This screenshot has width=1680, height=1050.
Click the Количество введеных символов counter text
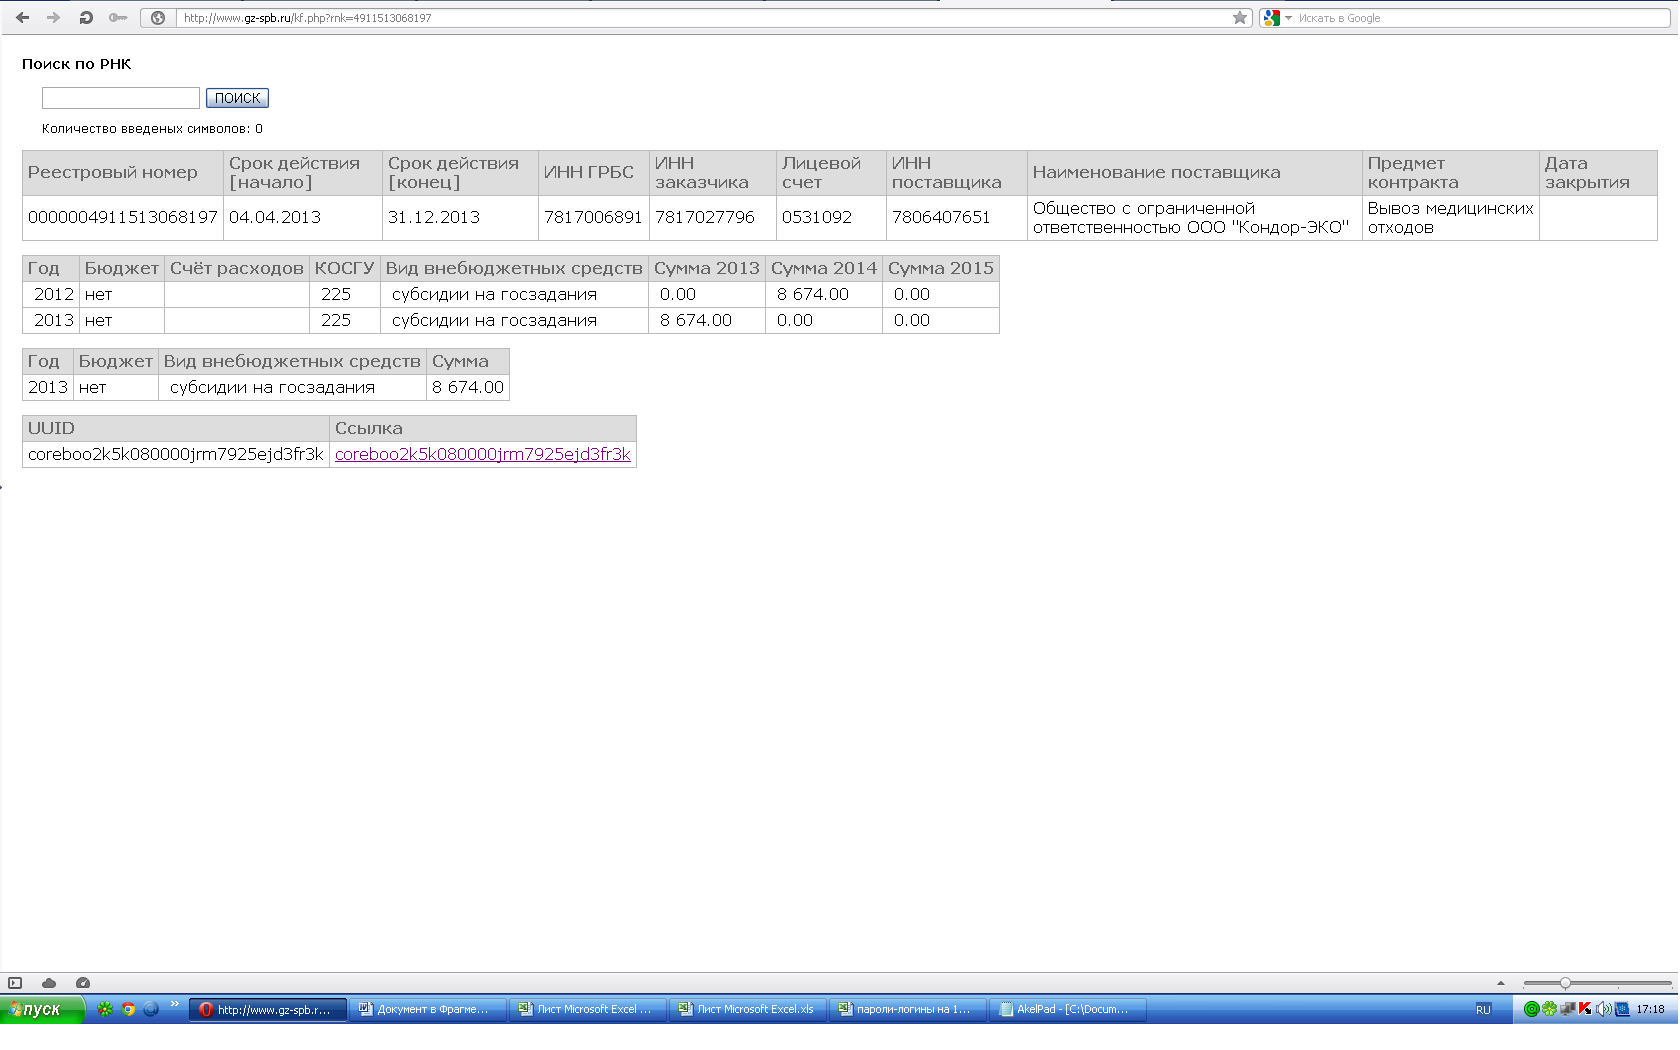[x=152, y=129]
